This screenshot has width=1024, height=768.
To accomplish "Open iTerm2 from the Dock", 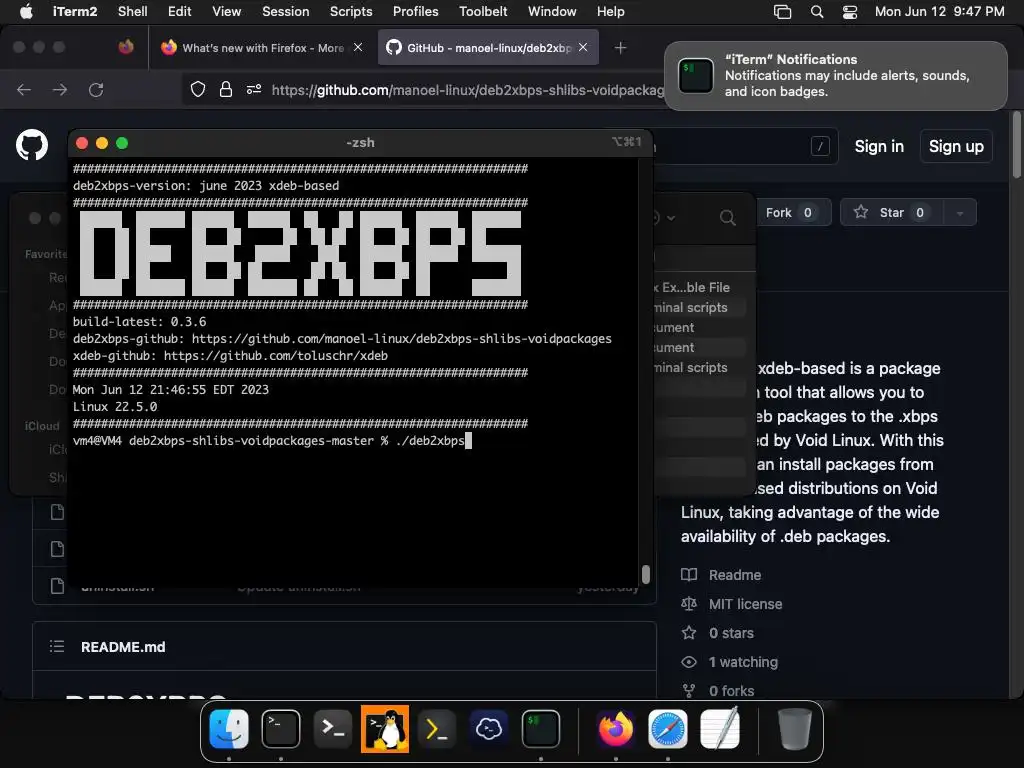I will (541, 729).
